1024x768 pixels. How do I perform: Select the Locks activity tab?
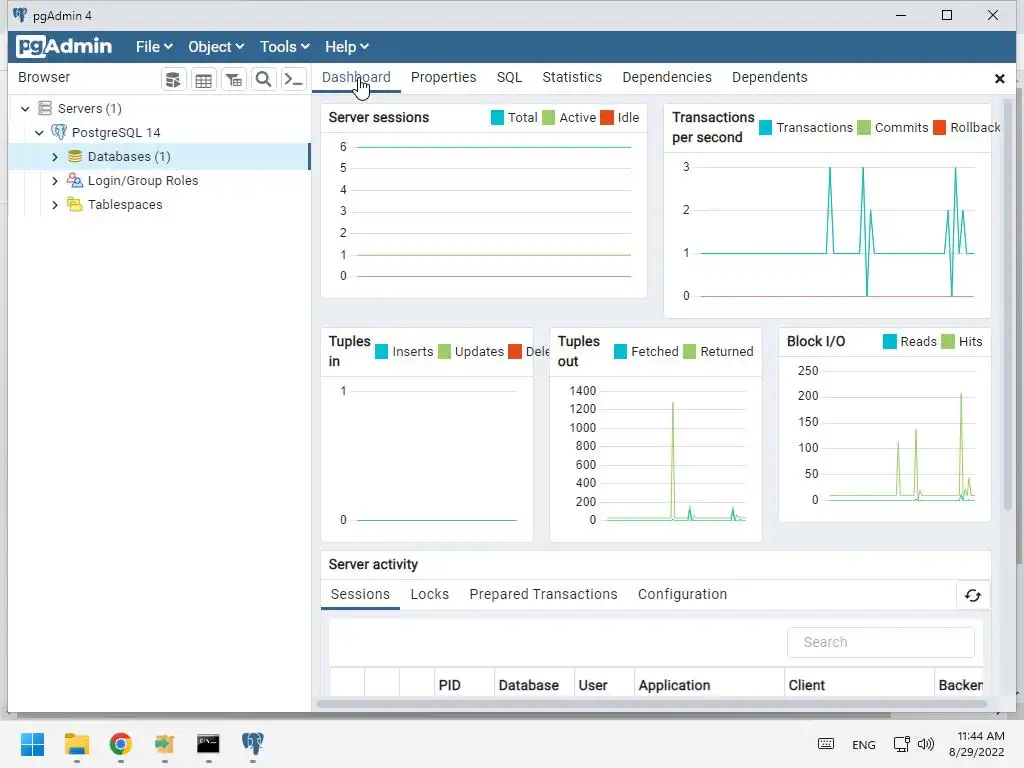[x=430, y=594]
